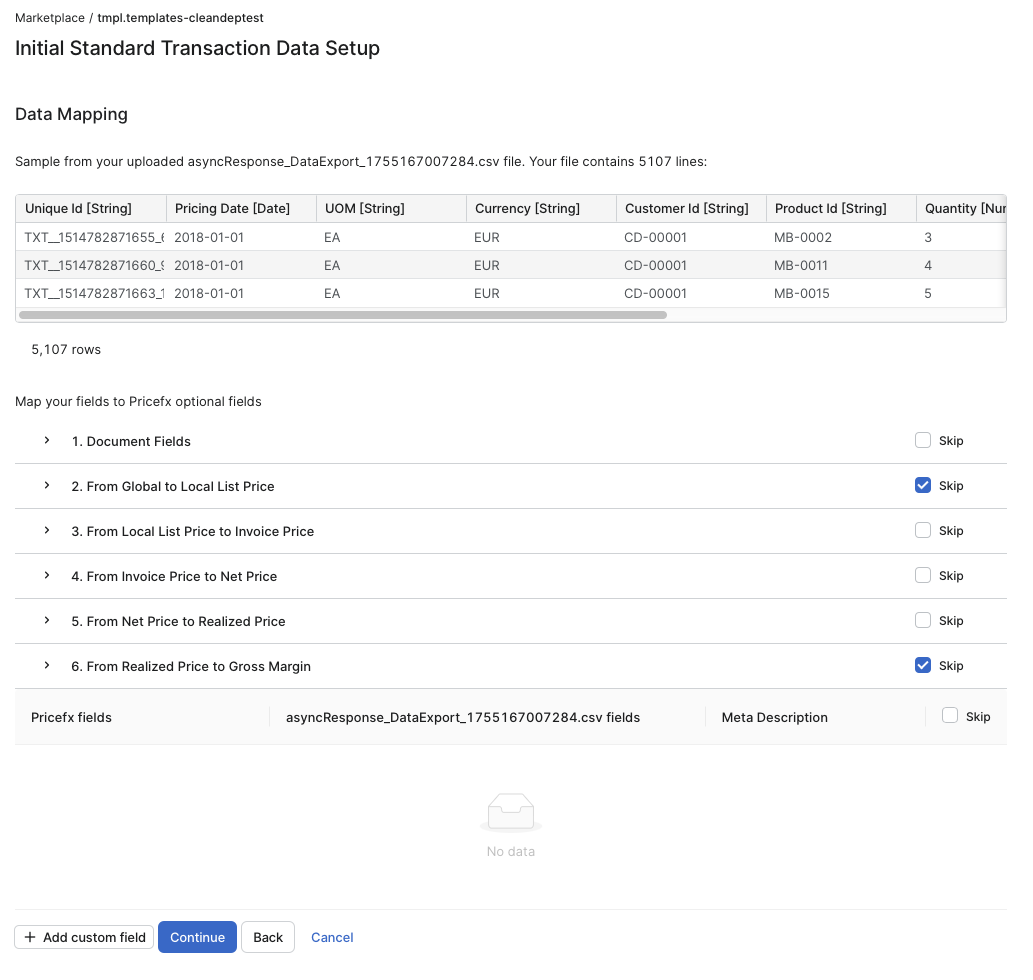The image size is (1033, 980).
Task: Click the plus icon on Add custom field
Action: (30, 938)
